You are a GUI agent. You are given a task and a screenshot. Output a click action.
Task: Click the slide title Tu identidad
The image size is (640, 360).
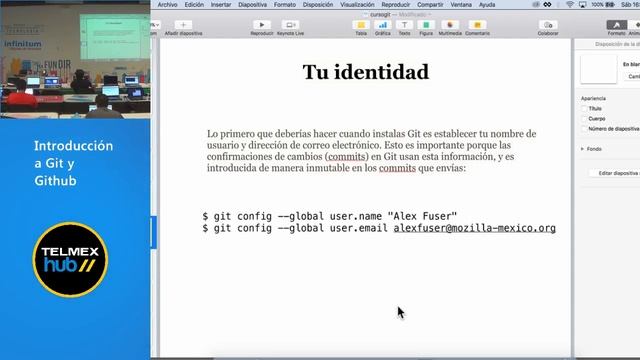point(366,72)
